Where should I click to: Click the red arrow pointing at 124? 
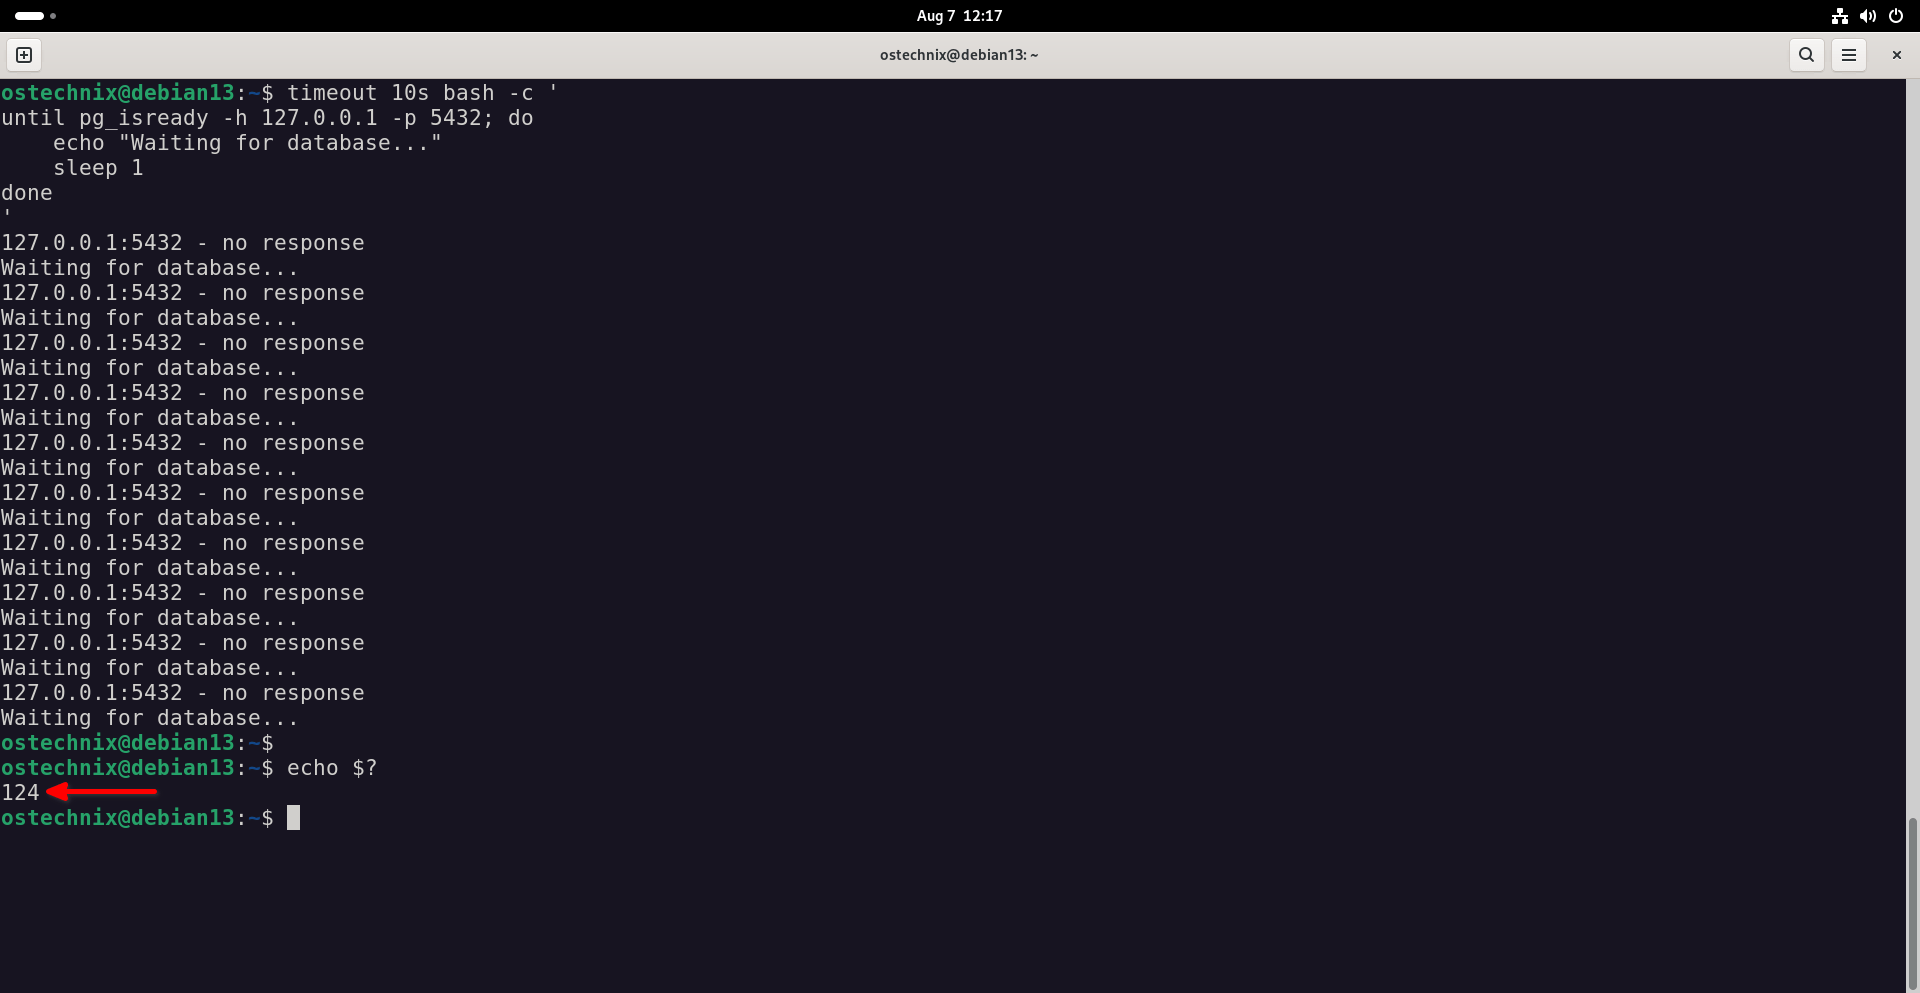pyautogui.click(x=102, y=792)
